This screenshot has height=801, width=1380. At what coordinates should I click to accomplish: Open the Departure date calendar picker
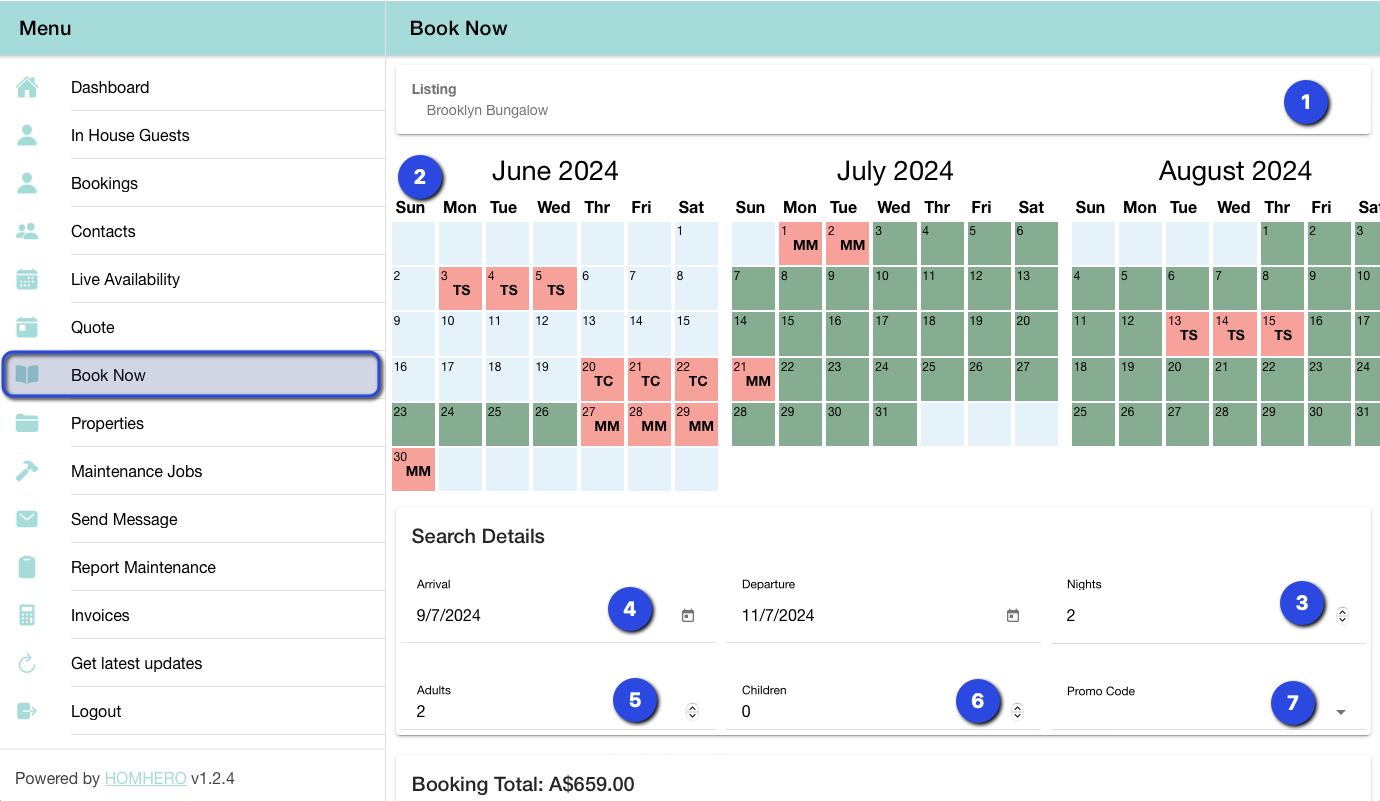tap(1013, 616)
